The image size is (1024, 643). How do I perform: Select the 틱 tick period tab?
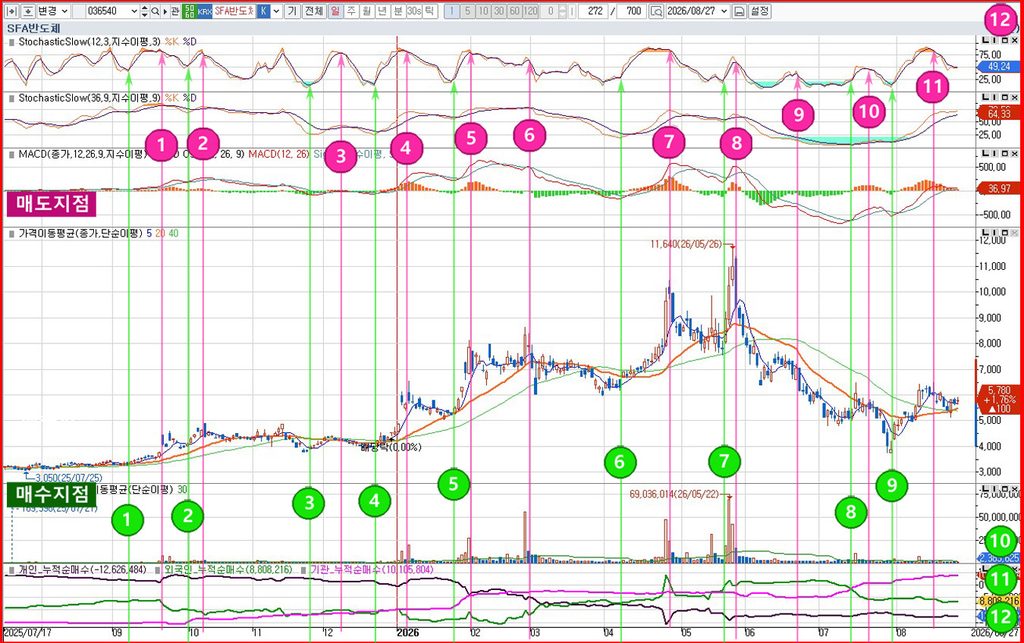click(x=429, y=11)
